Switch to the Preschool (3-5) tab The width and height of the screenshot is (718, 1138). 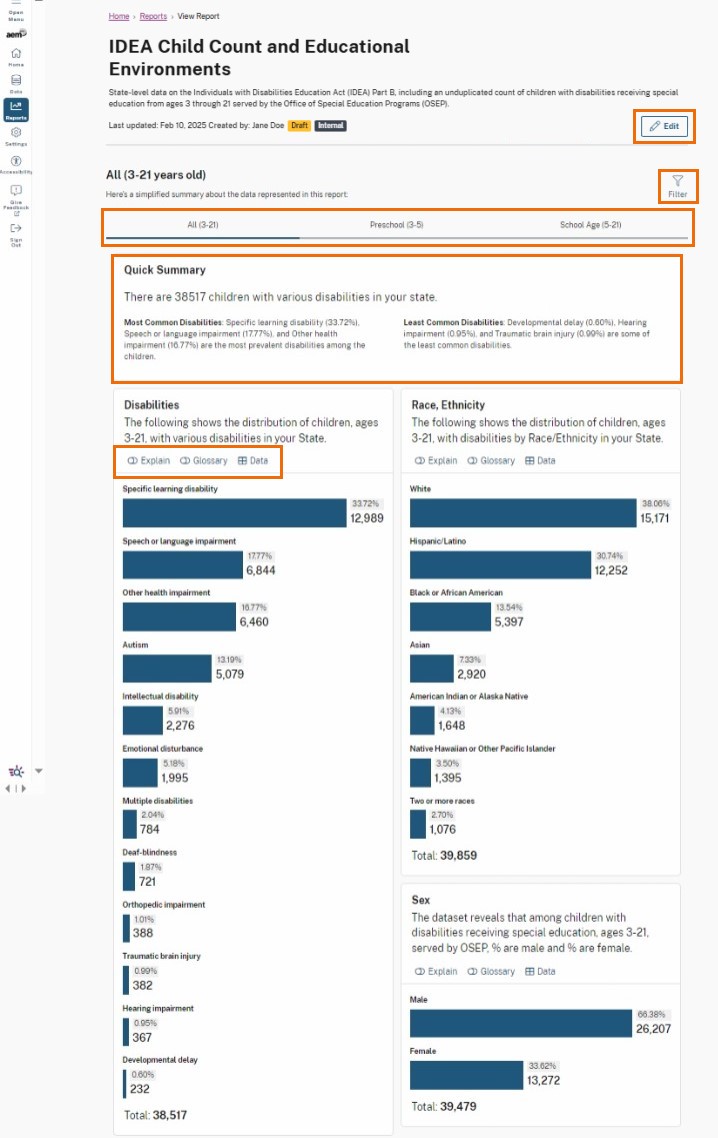click(397, 226)
